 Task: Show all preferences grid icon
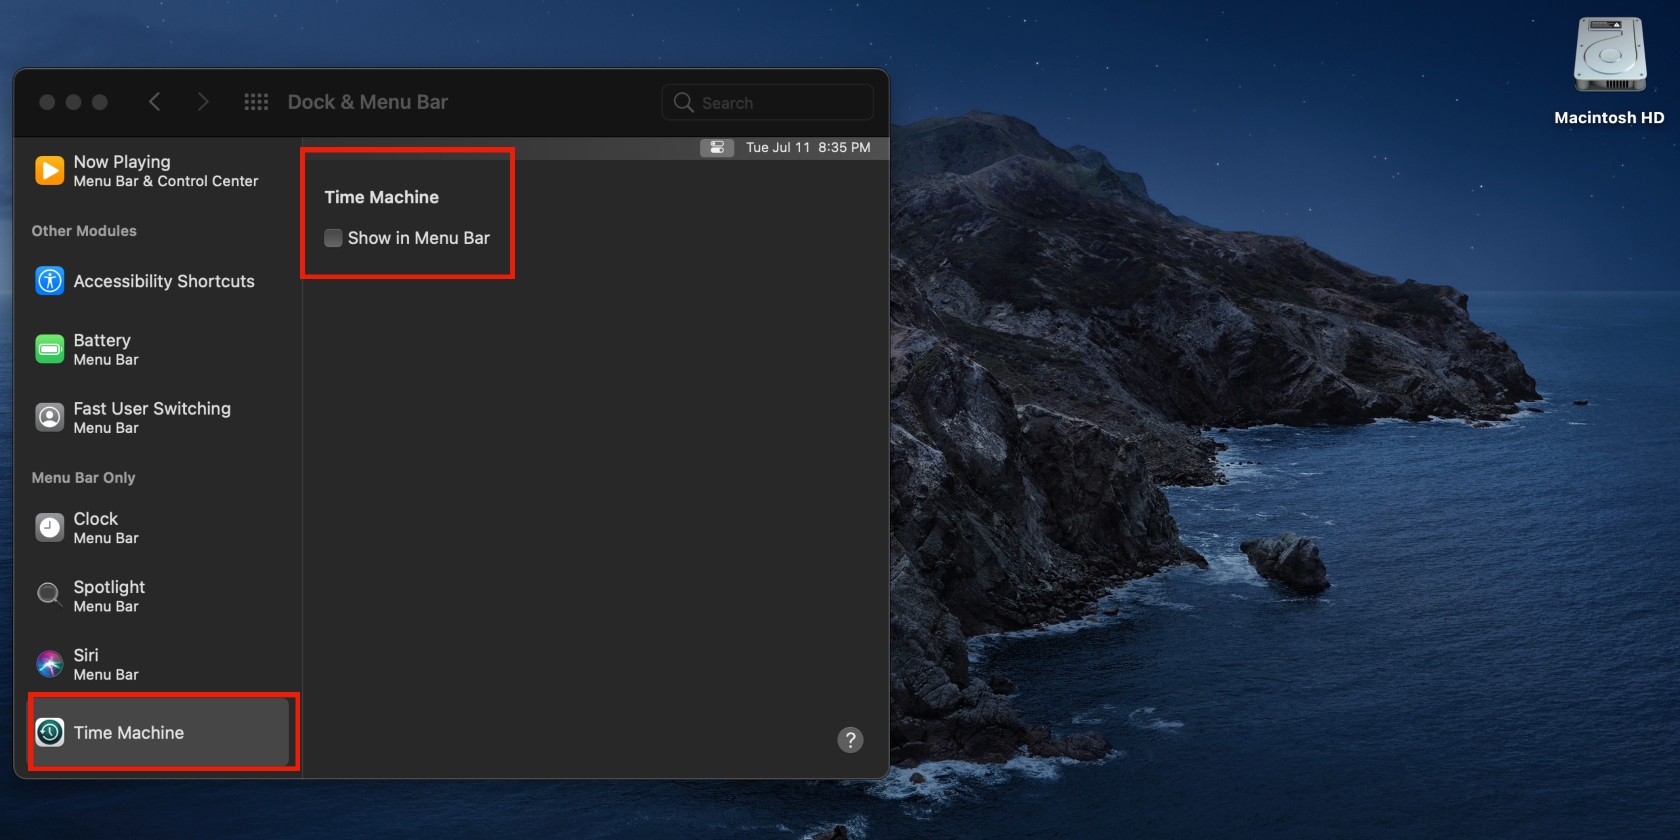coord(256,102)
